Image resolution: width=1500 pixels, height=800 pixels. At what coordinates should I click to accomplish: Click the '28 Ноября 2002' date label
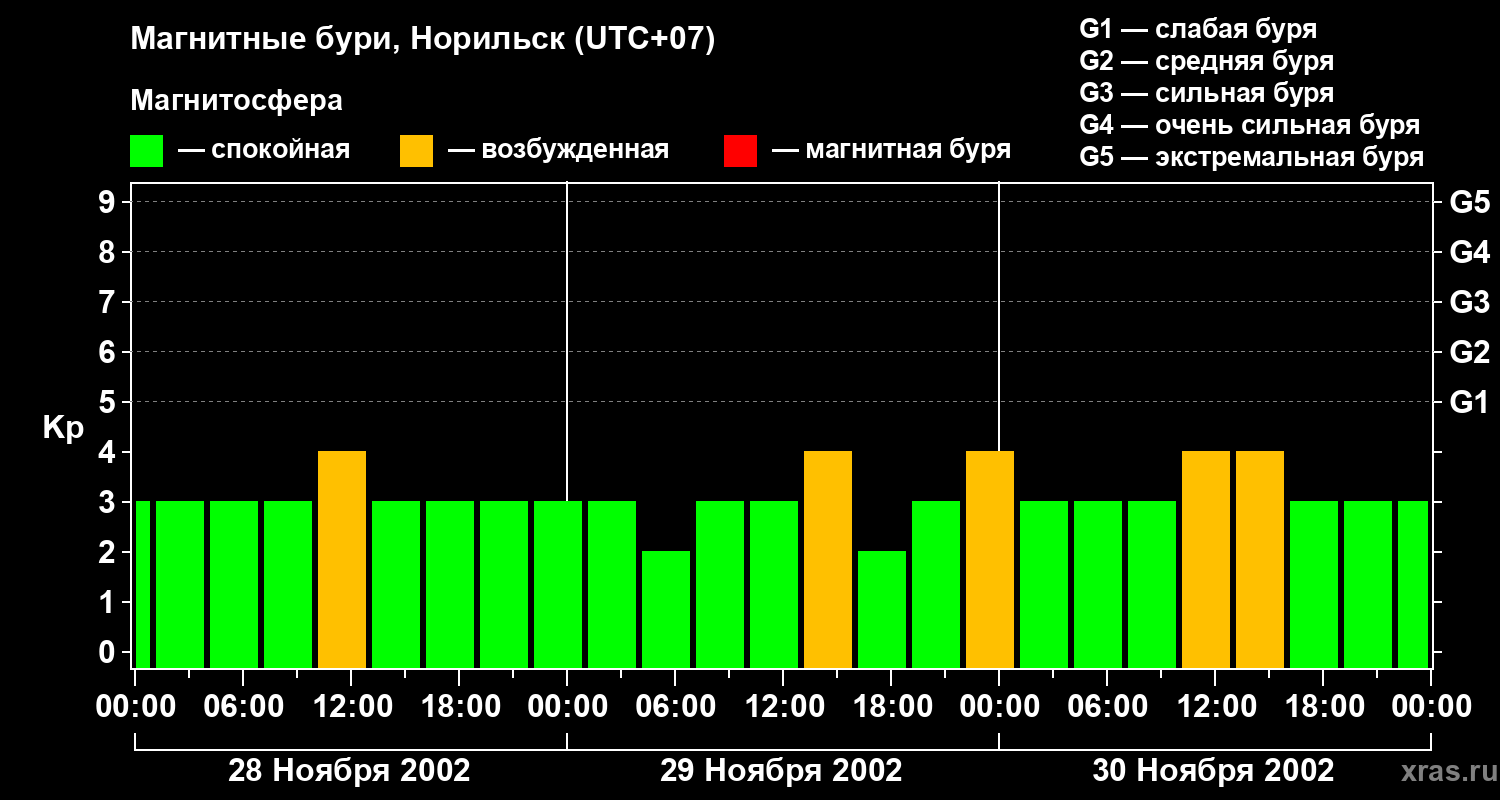pos(349,771)
